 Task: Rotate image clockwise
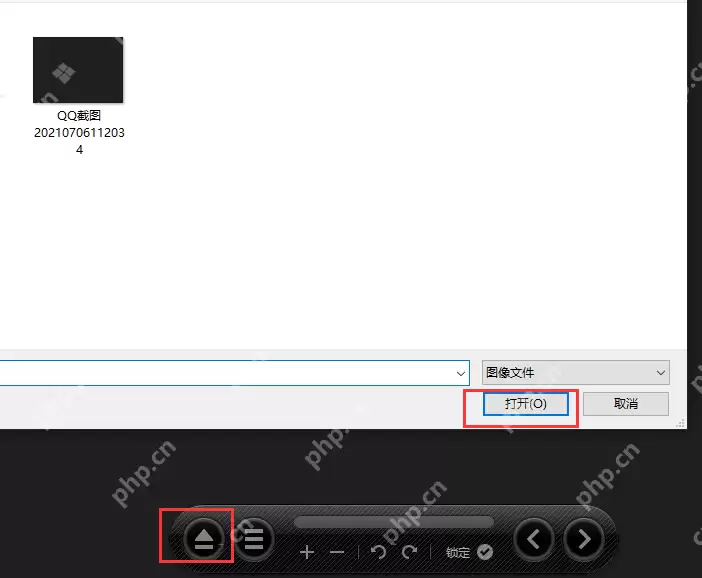click(x=409, y=552)
